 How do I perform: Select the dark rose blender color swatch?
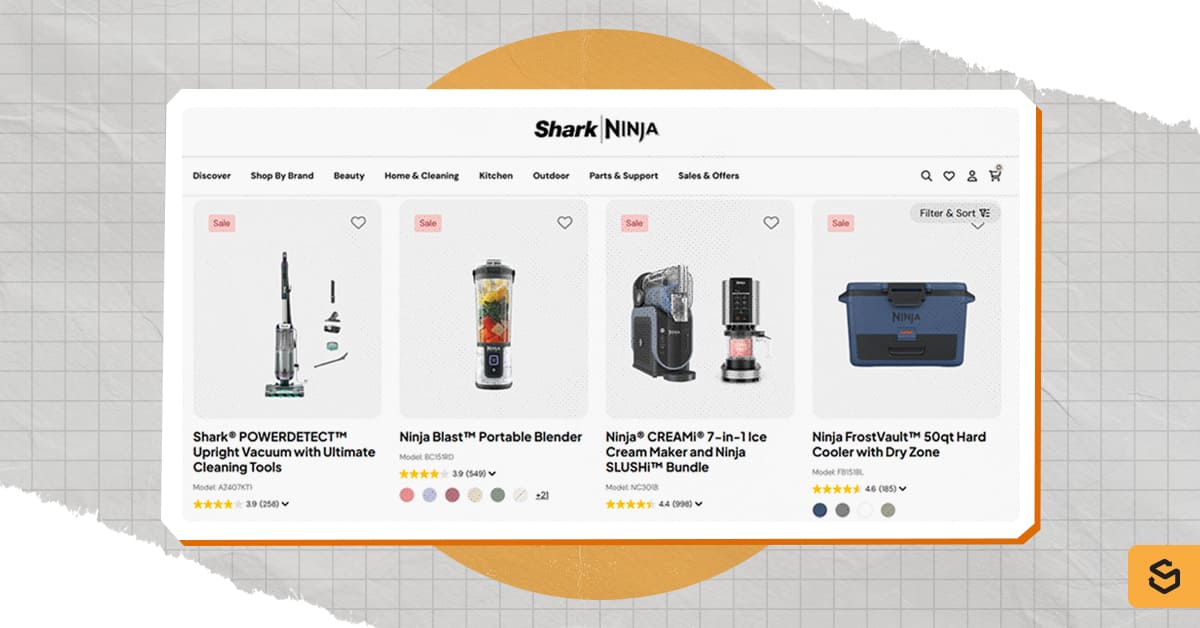click(x=452, y=495)
